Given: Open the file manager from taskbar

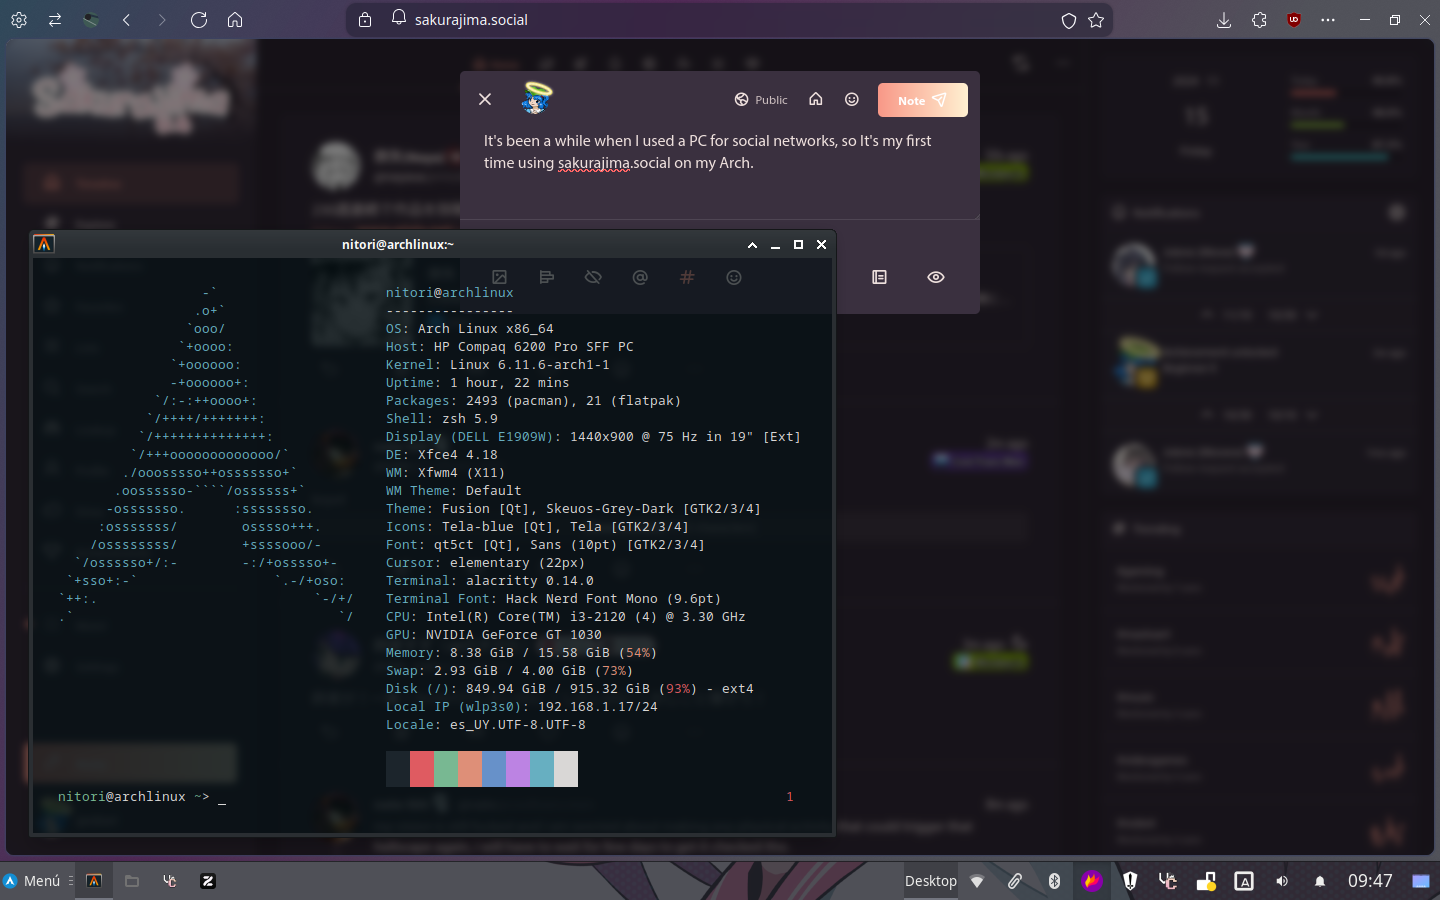Looking at the screenshot, I should click(132, 881).
